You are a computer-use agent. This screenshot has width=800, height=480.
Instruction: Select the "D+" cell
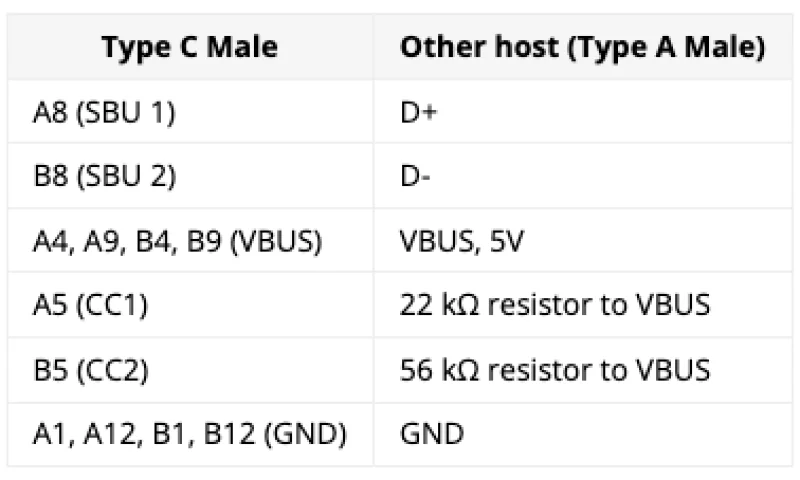(419, 113)
